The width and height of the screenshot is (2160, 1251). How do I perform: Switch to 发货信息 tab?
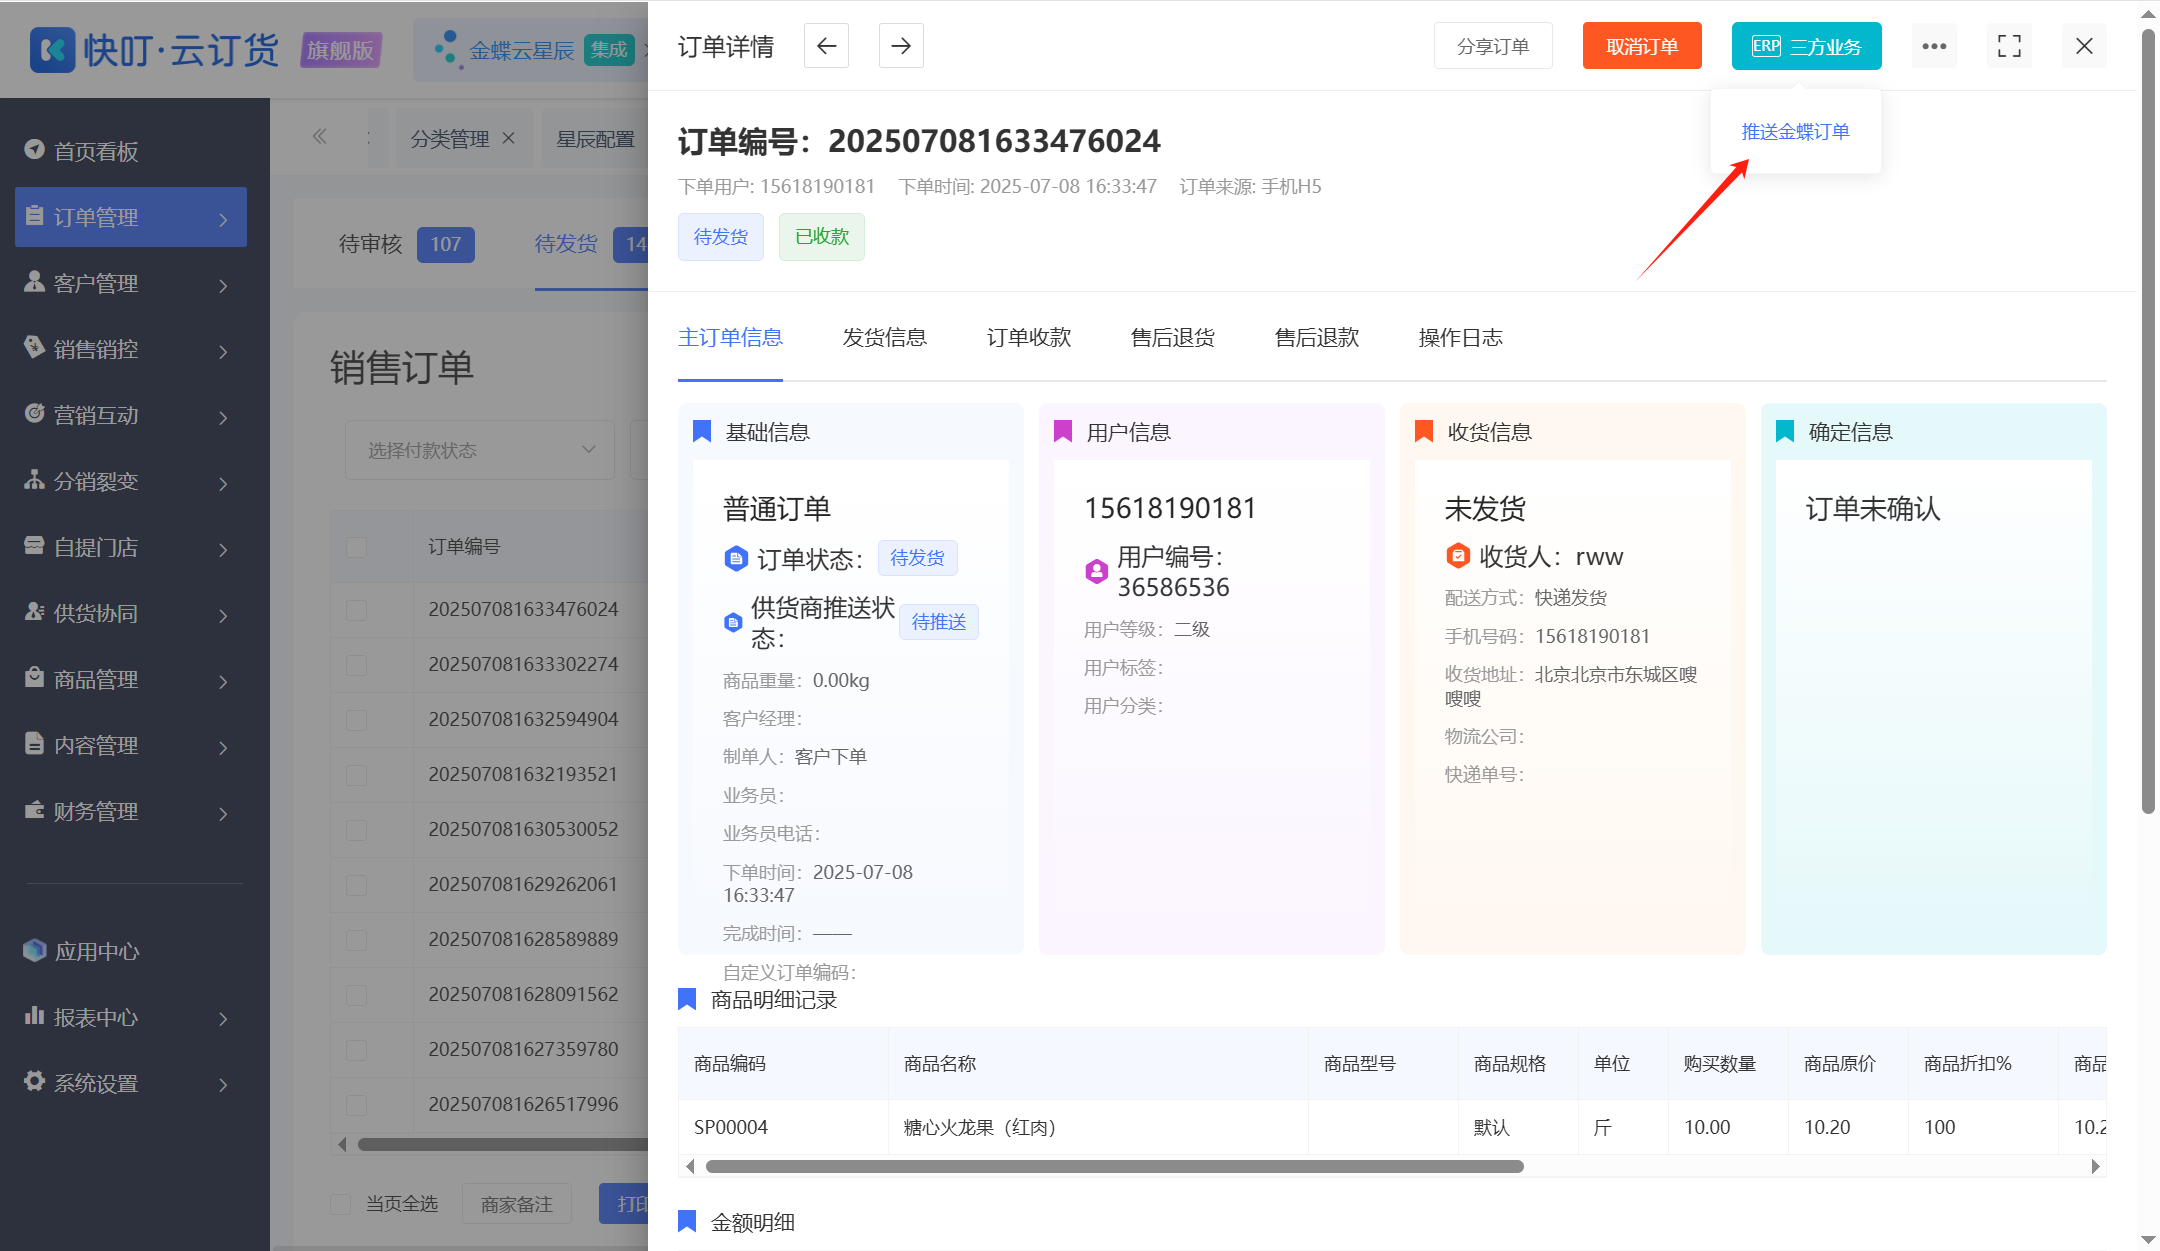pyautogui.click(x=884, y=338)
